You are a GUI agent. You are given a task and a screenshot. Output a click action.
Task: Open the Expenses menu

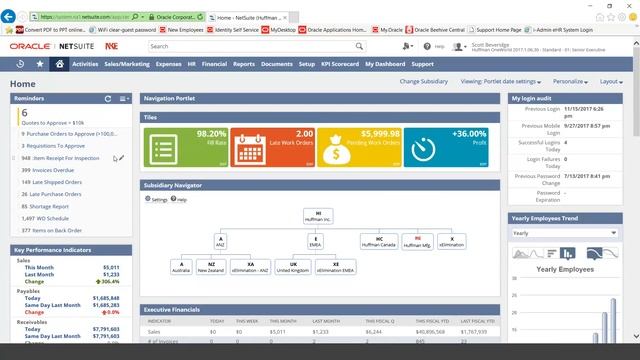[x=169, y=64]
